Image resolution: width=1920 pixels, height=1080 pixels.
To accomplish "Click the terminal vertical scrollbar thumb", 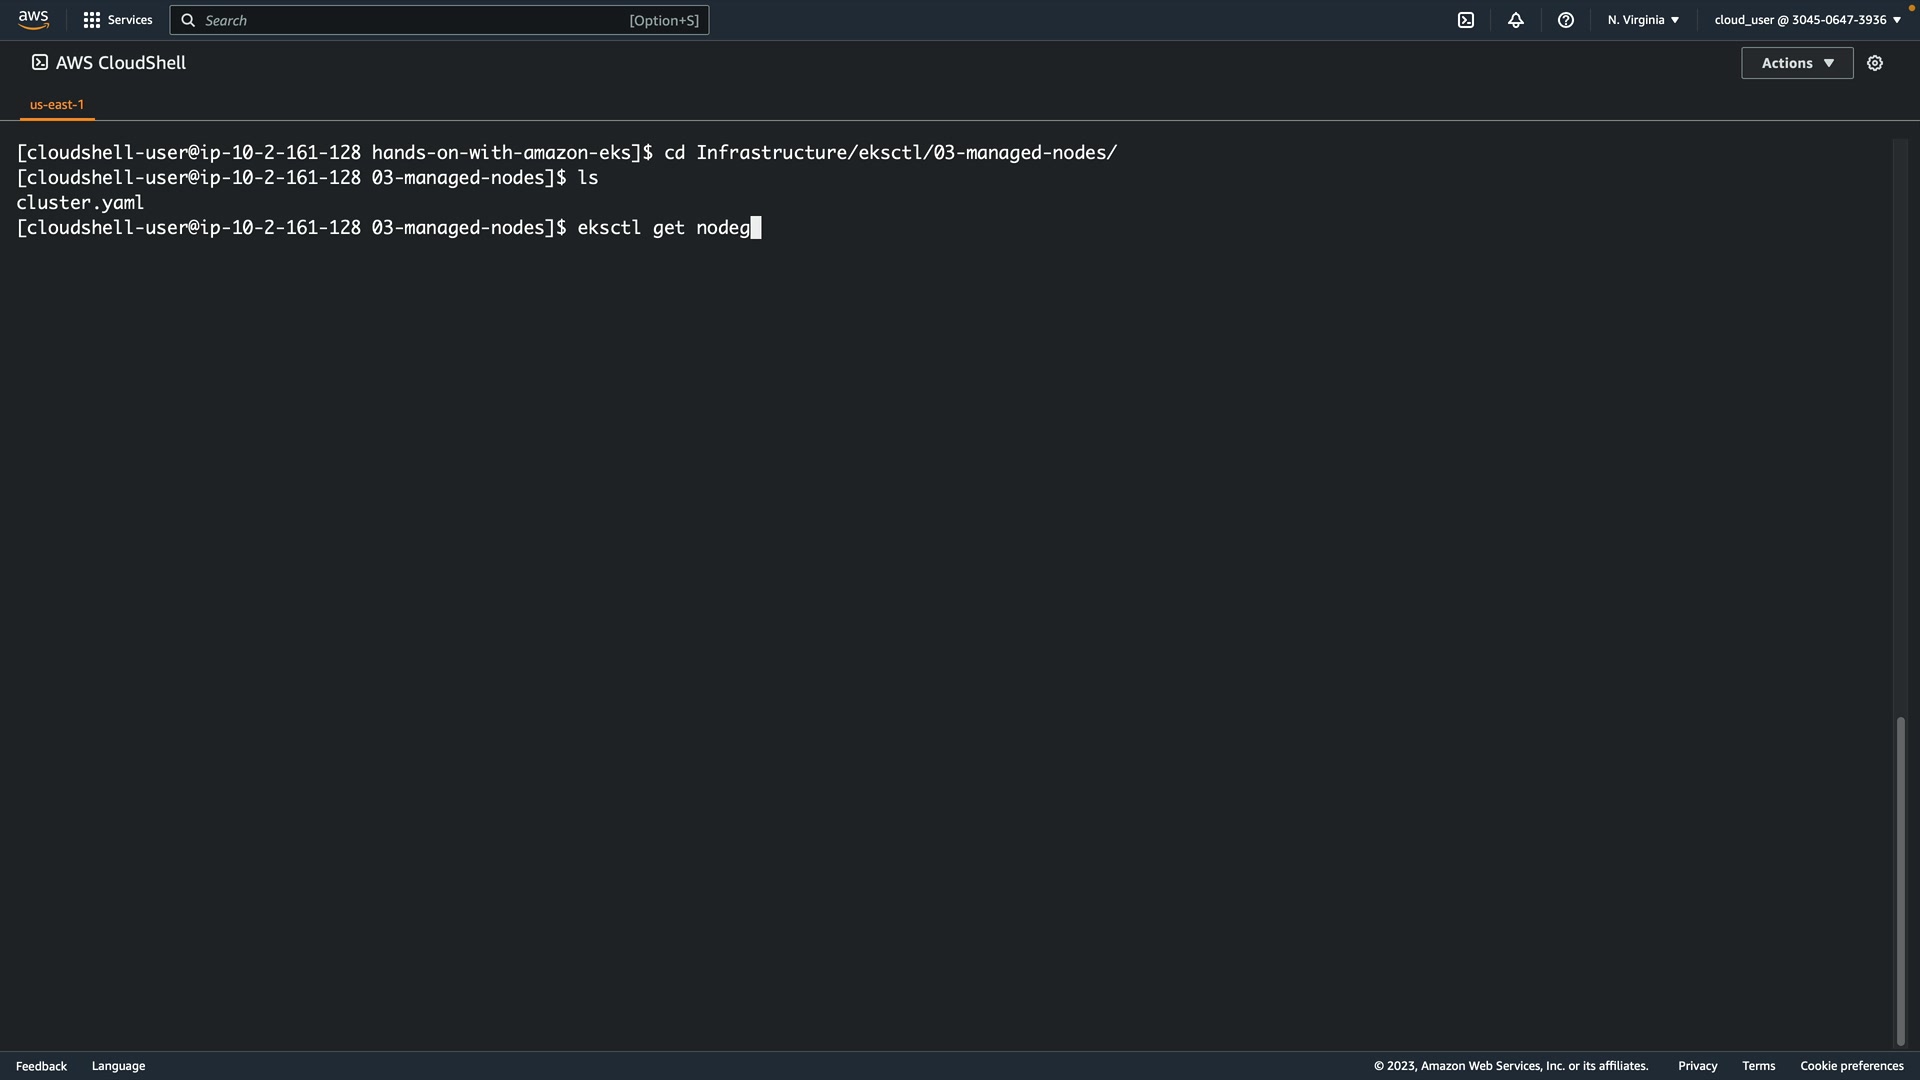I will click(x=1900, y=880).
